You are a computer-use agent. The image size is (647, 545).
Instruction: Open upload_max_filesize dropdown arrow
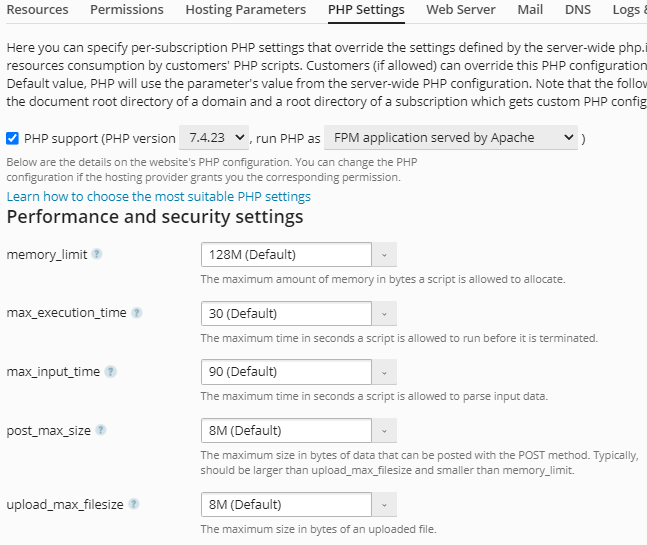(x=384, y=504)
